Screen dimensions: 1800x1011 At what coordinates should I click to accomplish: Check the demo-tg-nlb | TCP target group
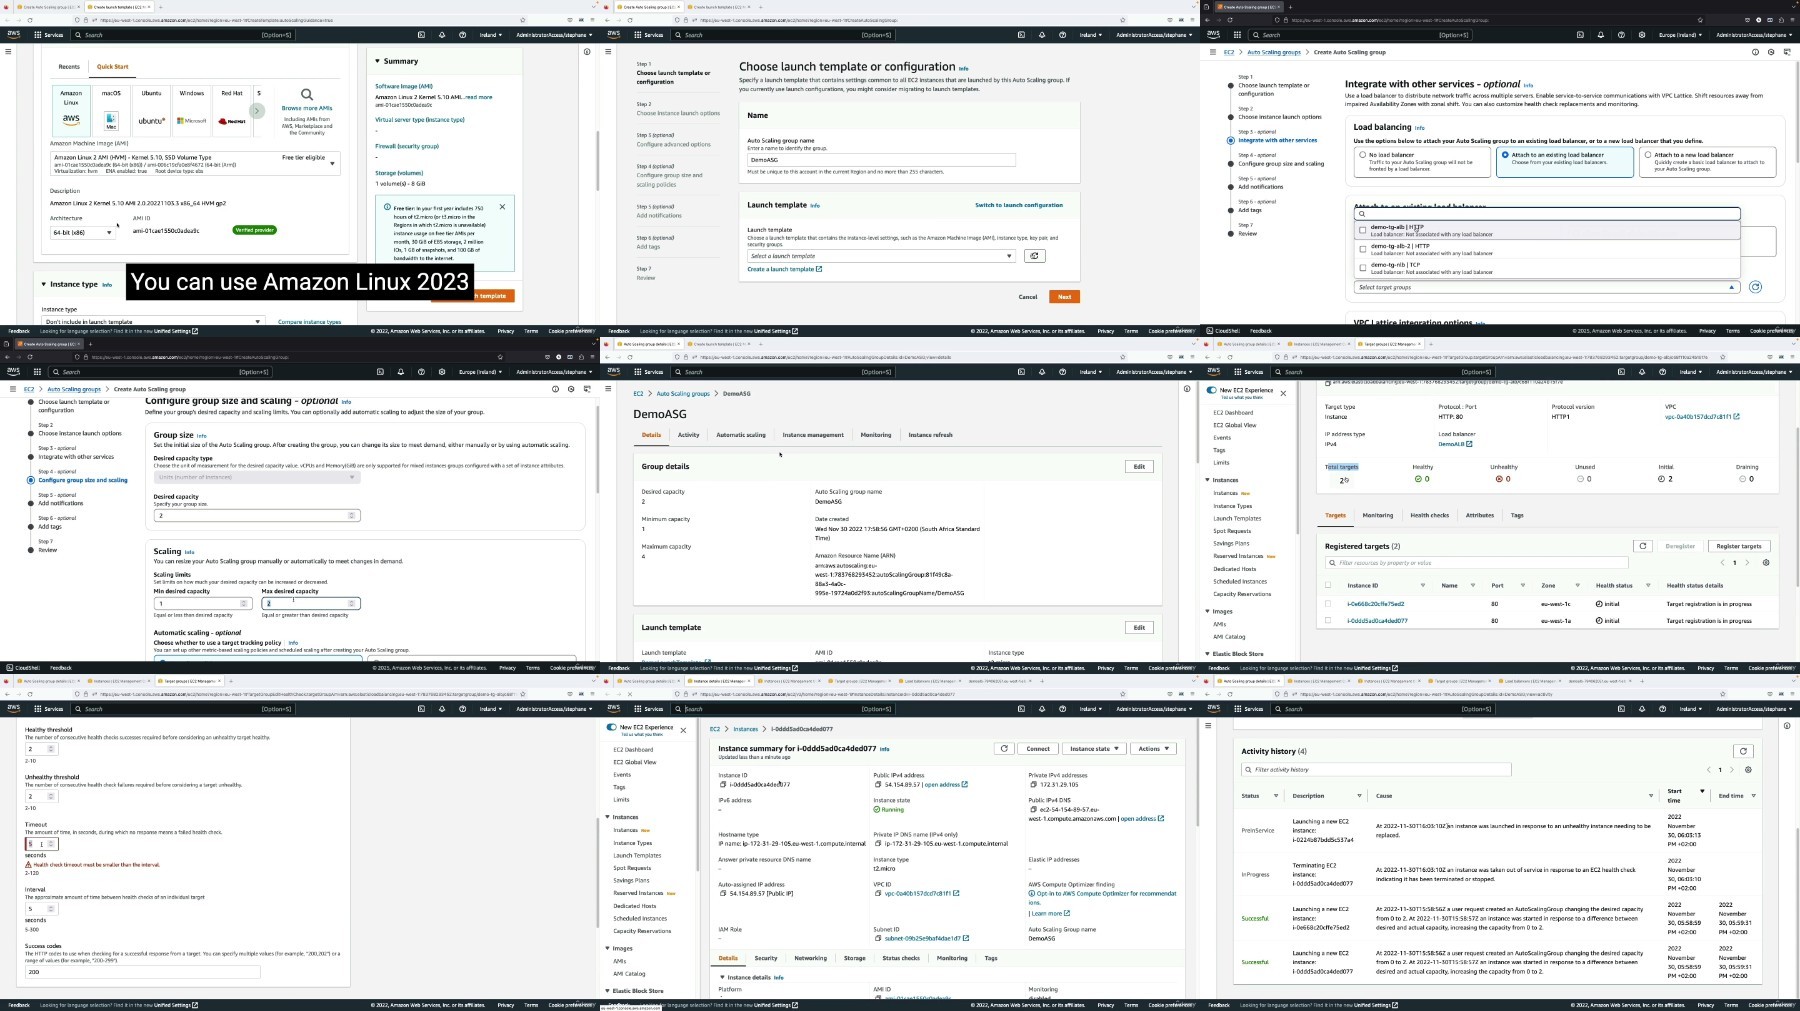pos(1362,268)
